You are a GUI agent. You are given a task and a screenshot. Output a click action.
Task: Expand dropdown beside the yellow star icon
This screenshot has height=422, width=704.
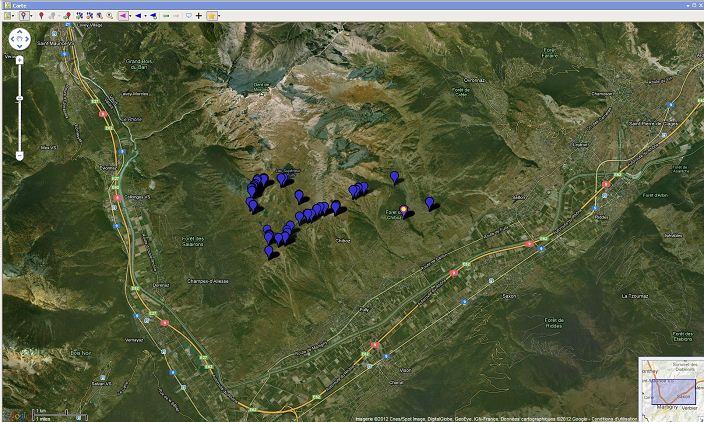tap(219, 16)
